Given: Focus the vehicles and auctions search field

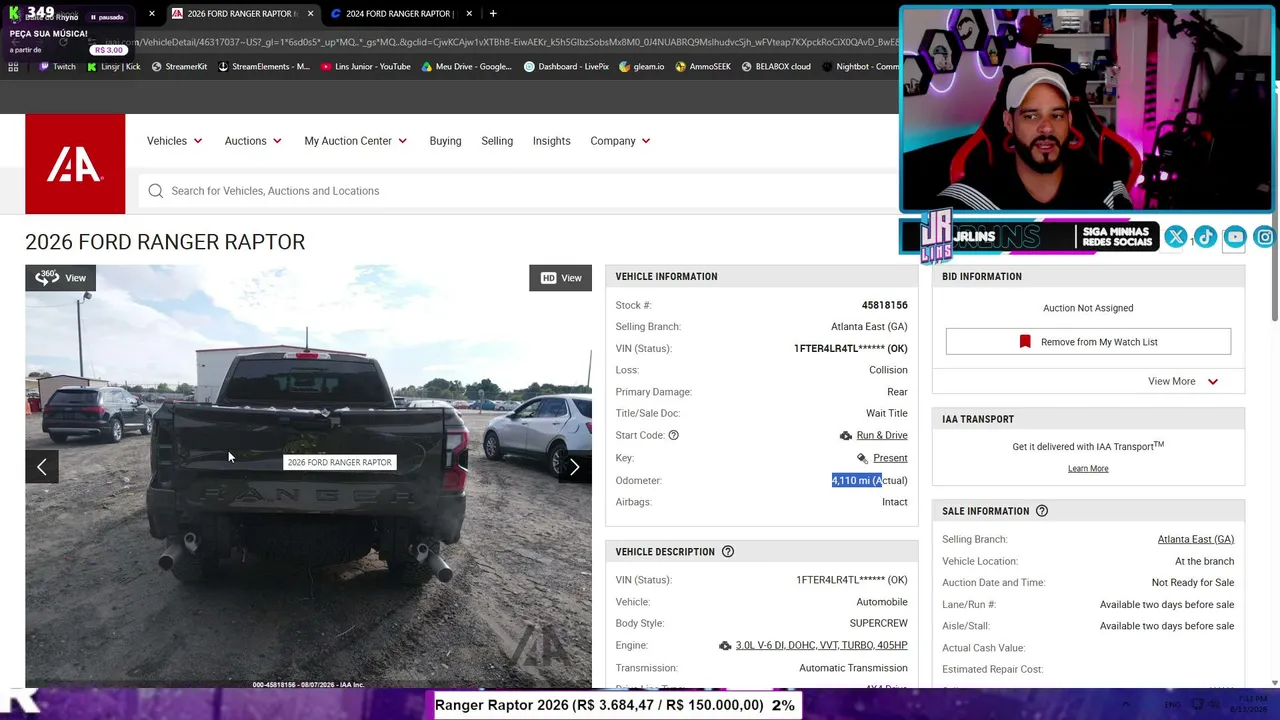Looking at the screenshot, I should pos(520,191).
